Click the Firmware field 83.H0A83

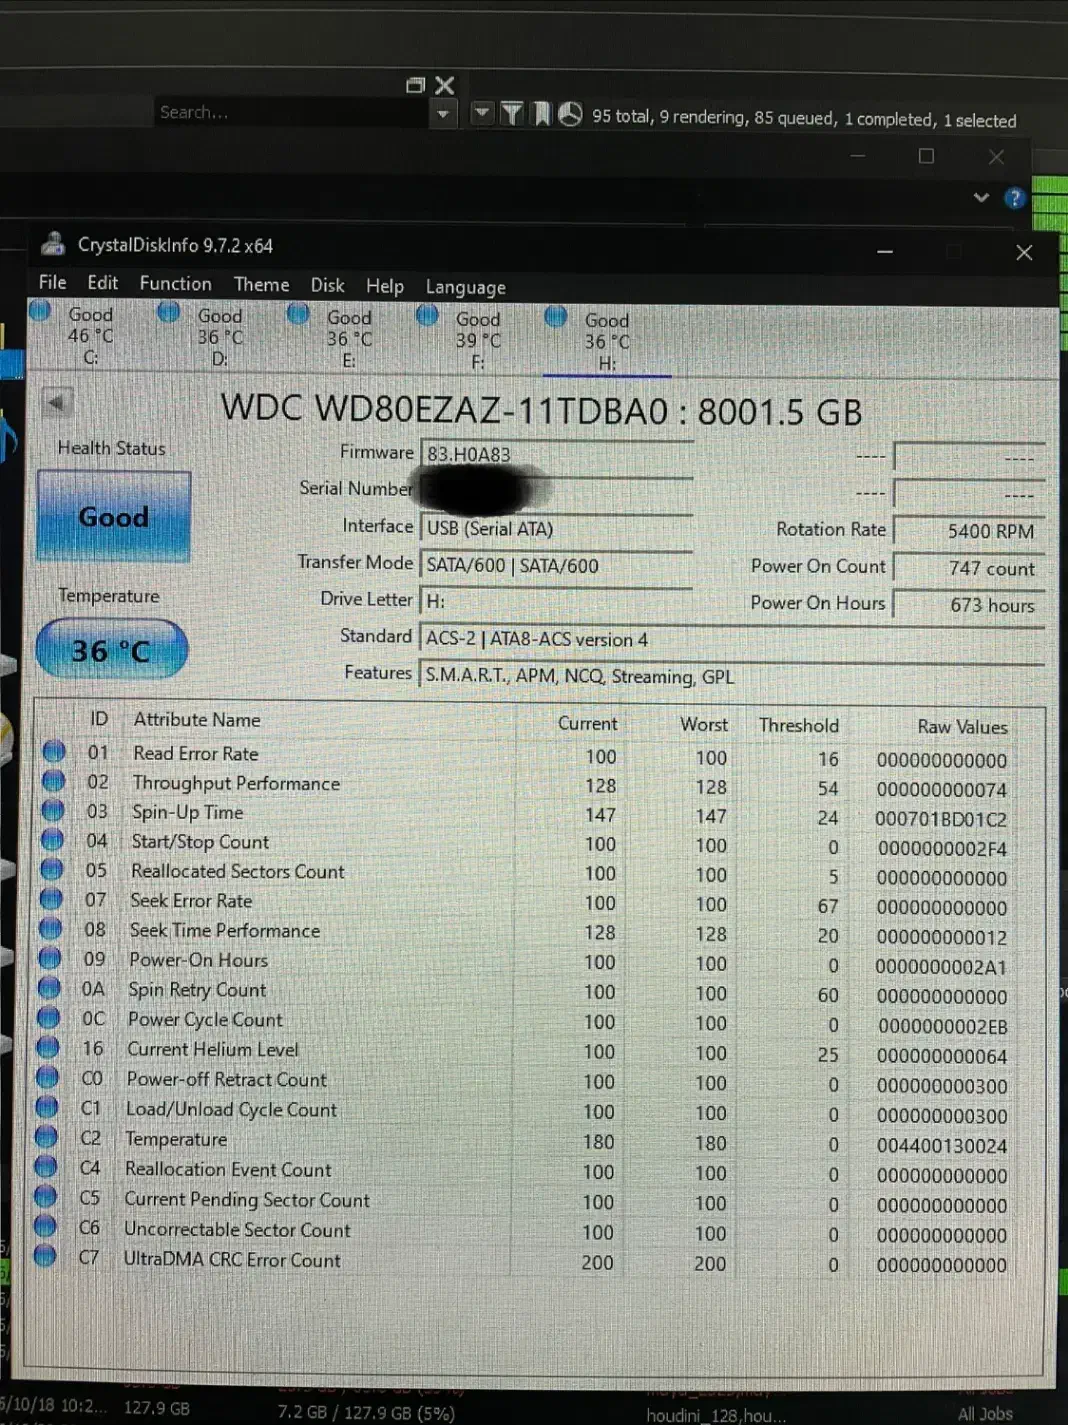(556, 455)
